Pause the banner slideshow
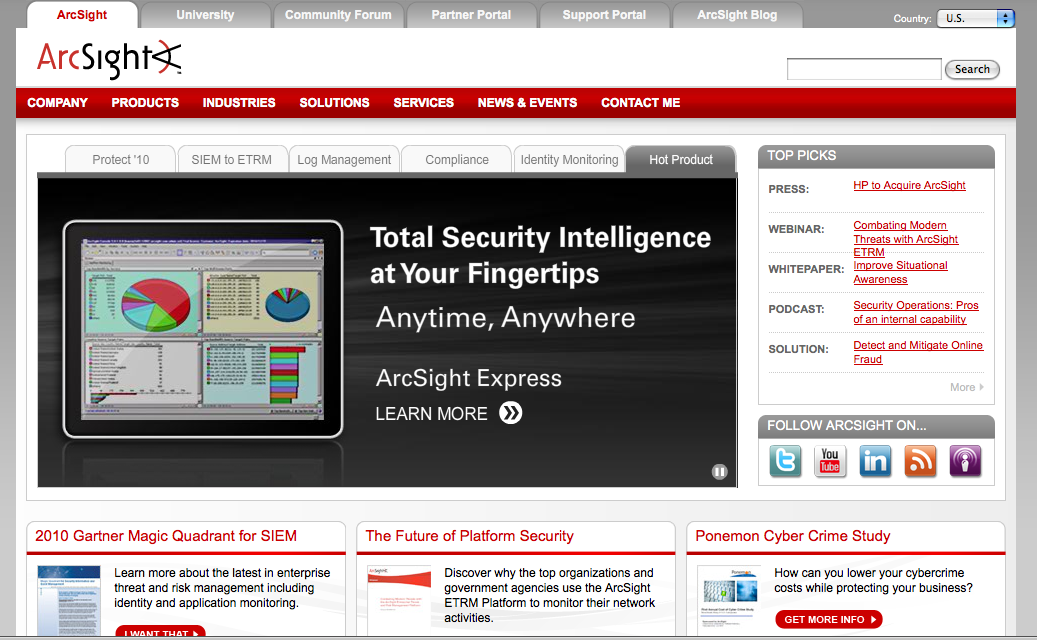Viewport: 1037px width, 640px height. pos(719,471)
